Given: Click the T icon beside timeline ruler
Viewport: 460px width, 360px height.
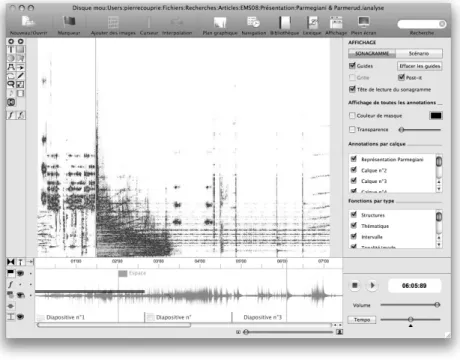Looking at the screenshot, I should (x=20, y=262).
